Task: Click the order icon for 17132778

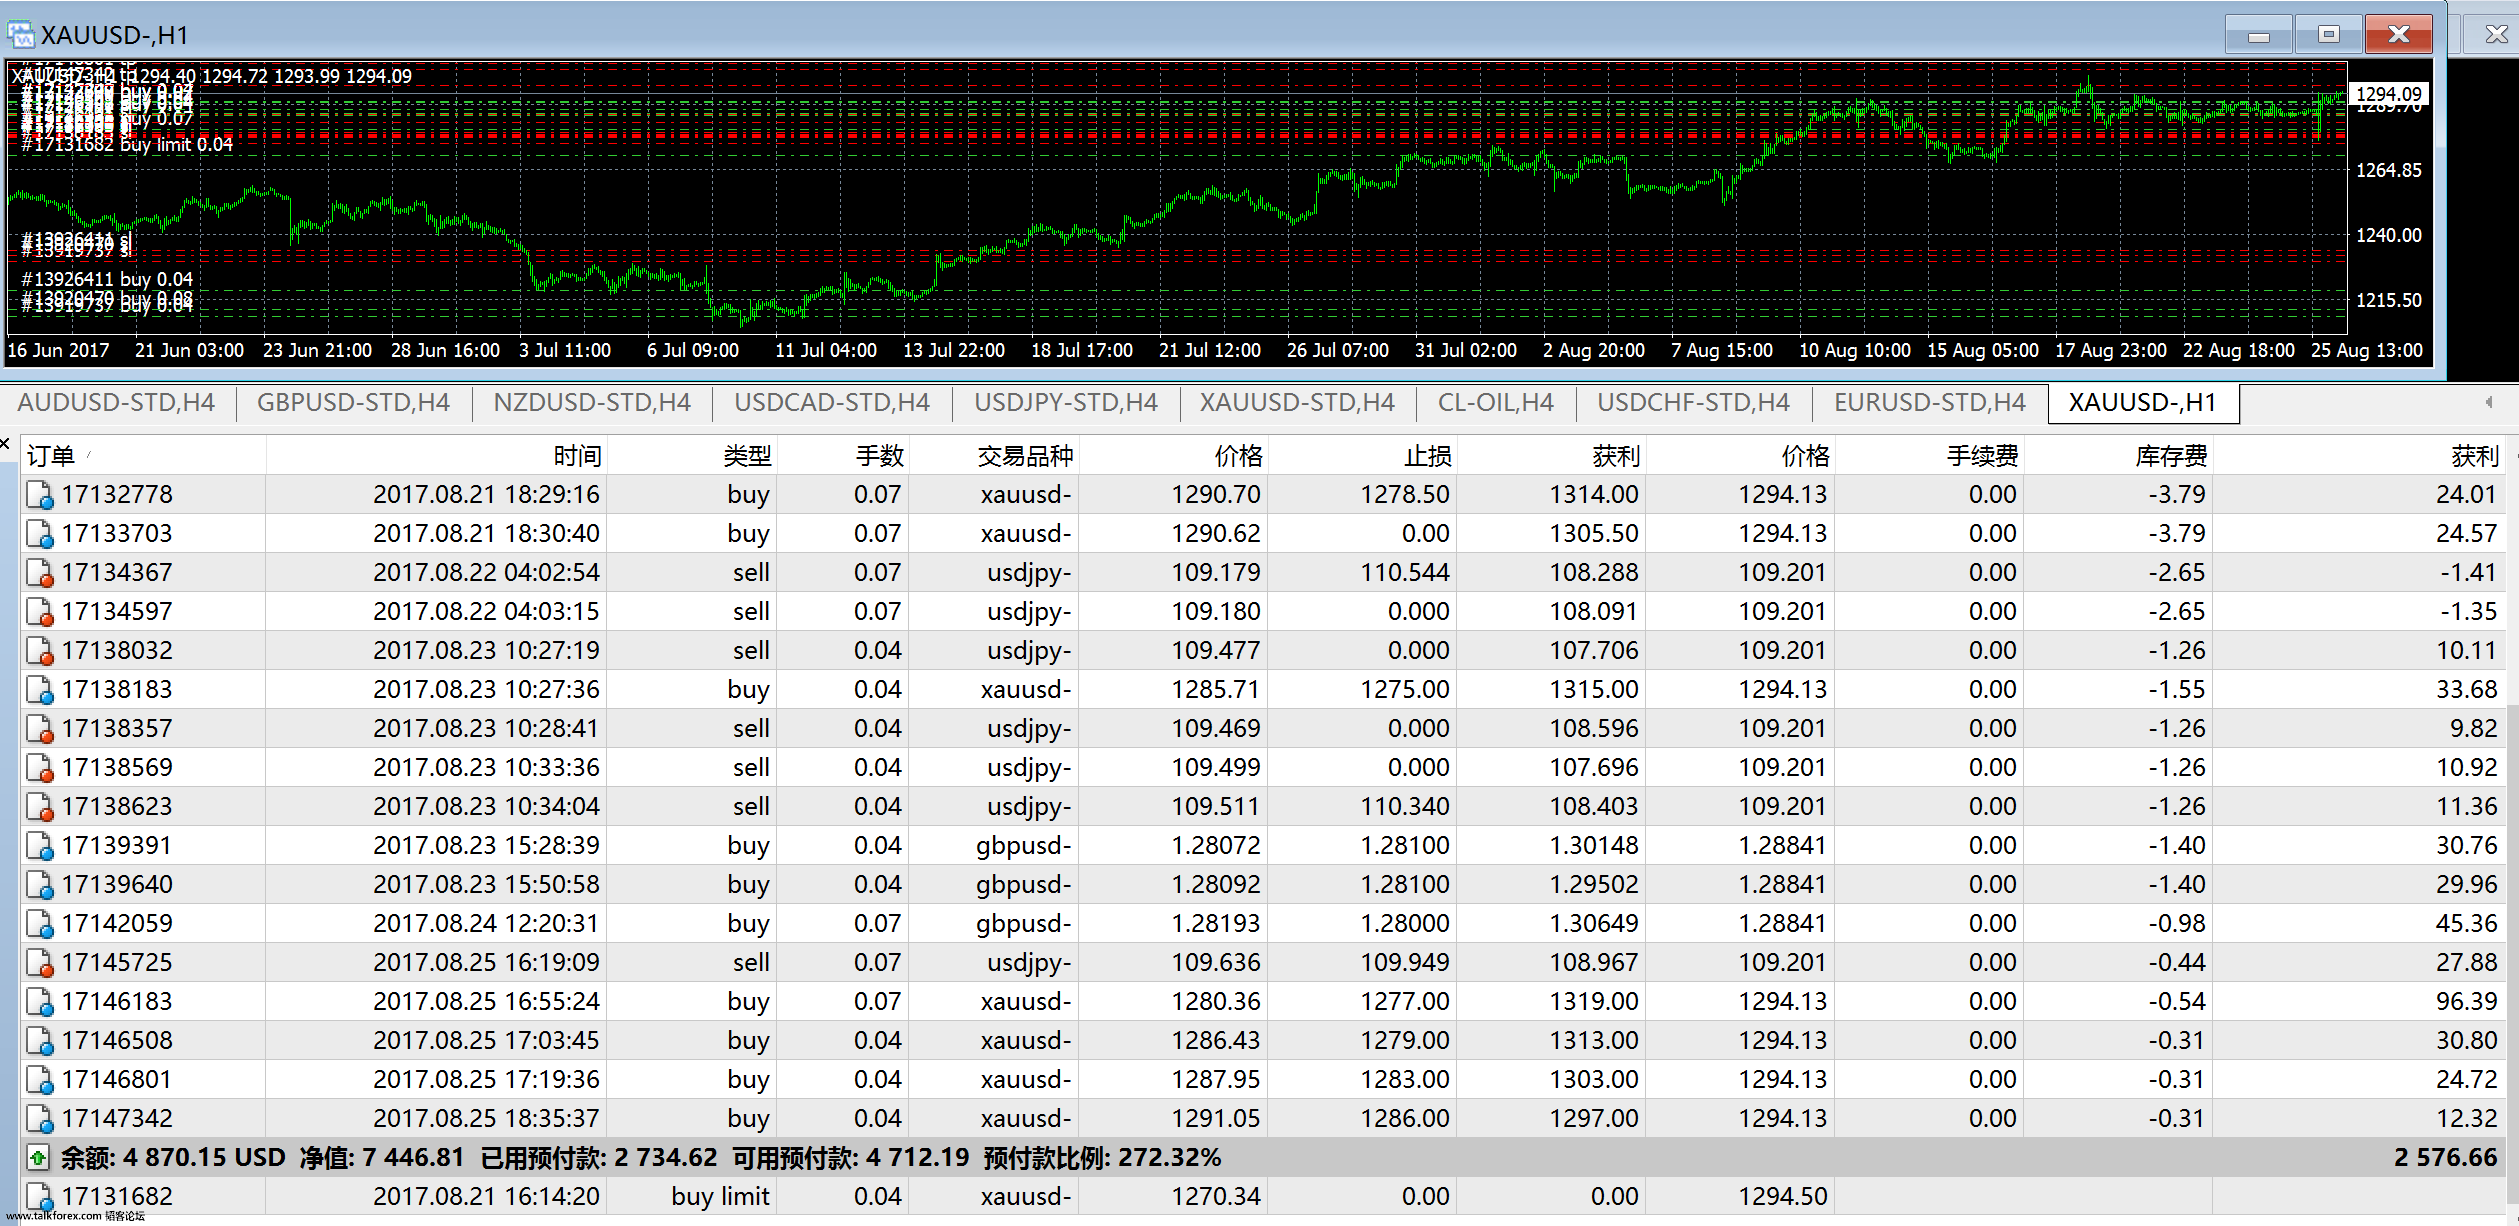Action: pyautogui.click(x=40, y=495)
